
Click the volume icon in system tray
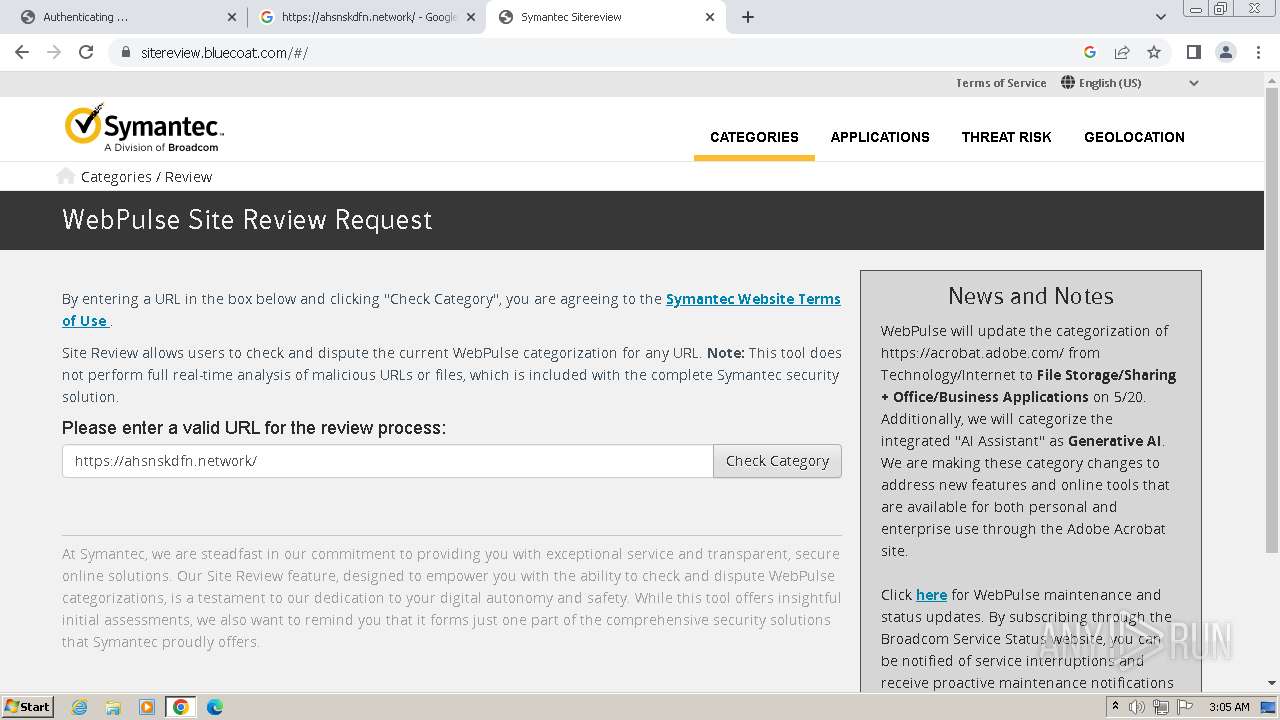pos(1137,707)
